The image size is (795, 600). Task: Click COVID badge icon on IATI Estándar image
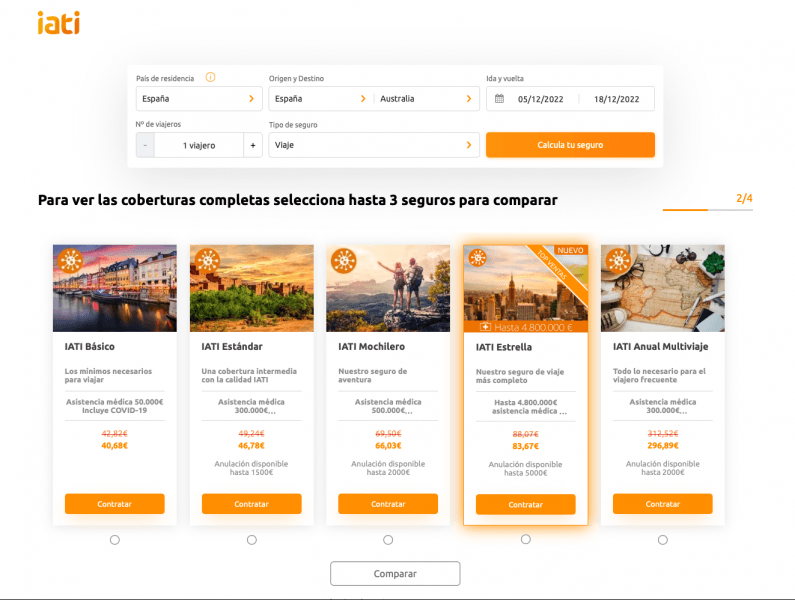(207, 261)
